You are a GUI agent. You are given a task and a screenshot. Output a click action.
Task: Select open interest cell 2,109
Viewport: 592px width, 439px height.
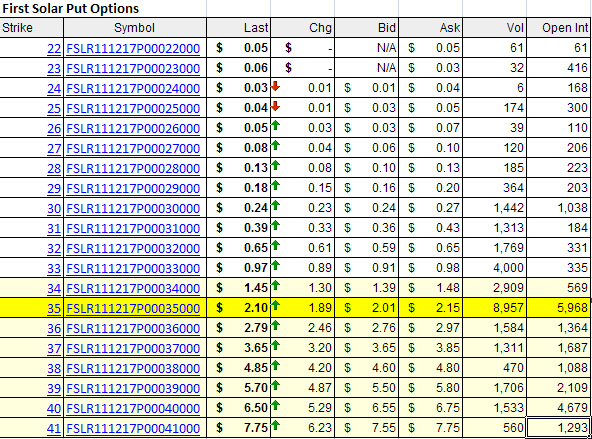click(559, 388)
